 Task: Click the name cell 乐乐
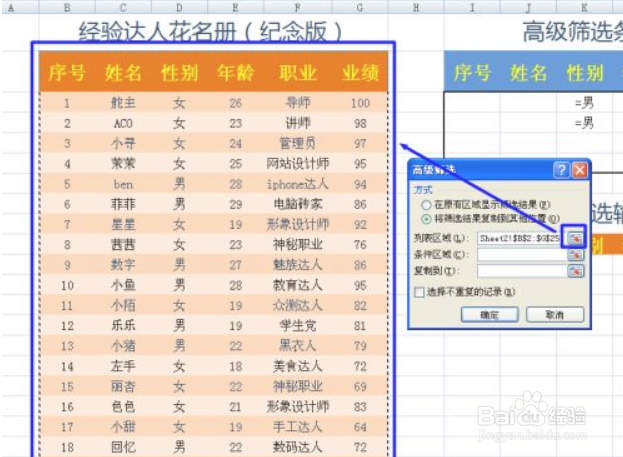click(123, 326)
